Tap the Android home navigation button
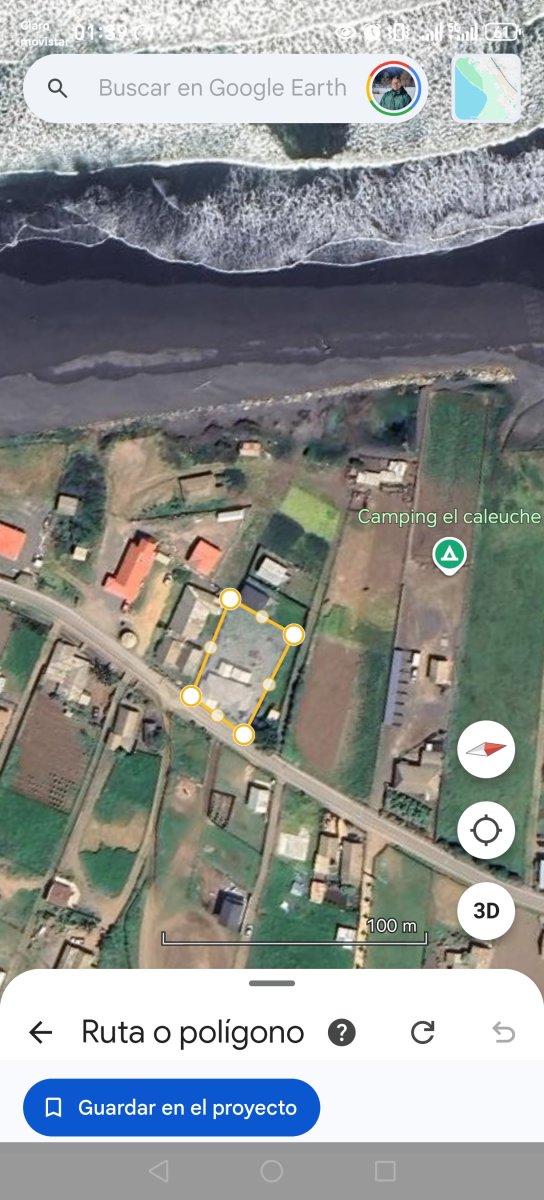The width and height of the screenshot is (544, 1200). [x=272, y=1171]
